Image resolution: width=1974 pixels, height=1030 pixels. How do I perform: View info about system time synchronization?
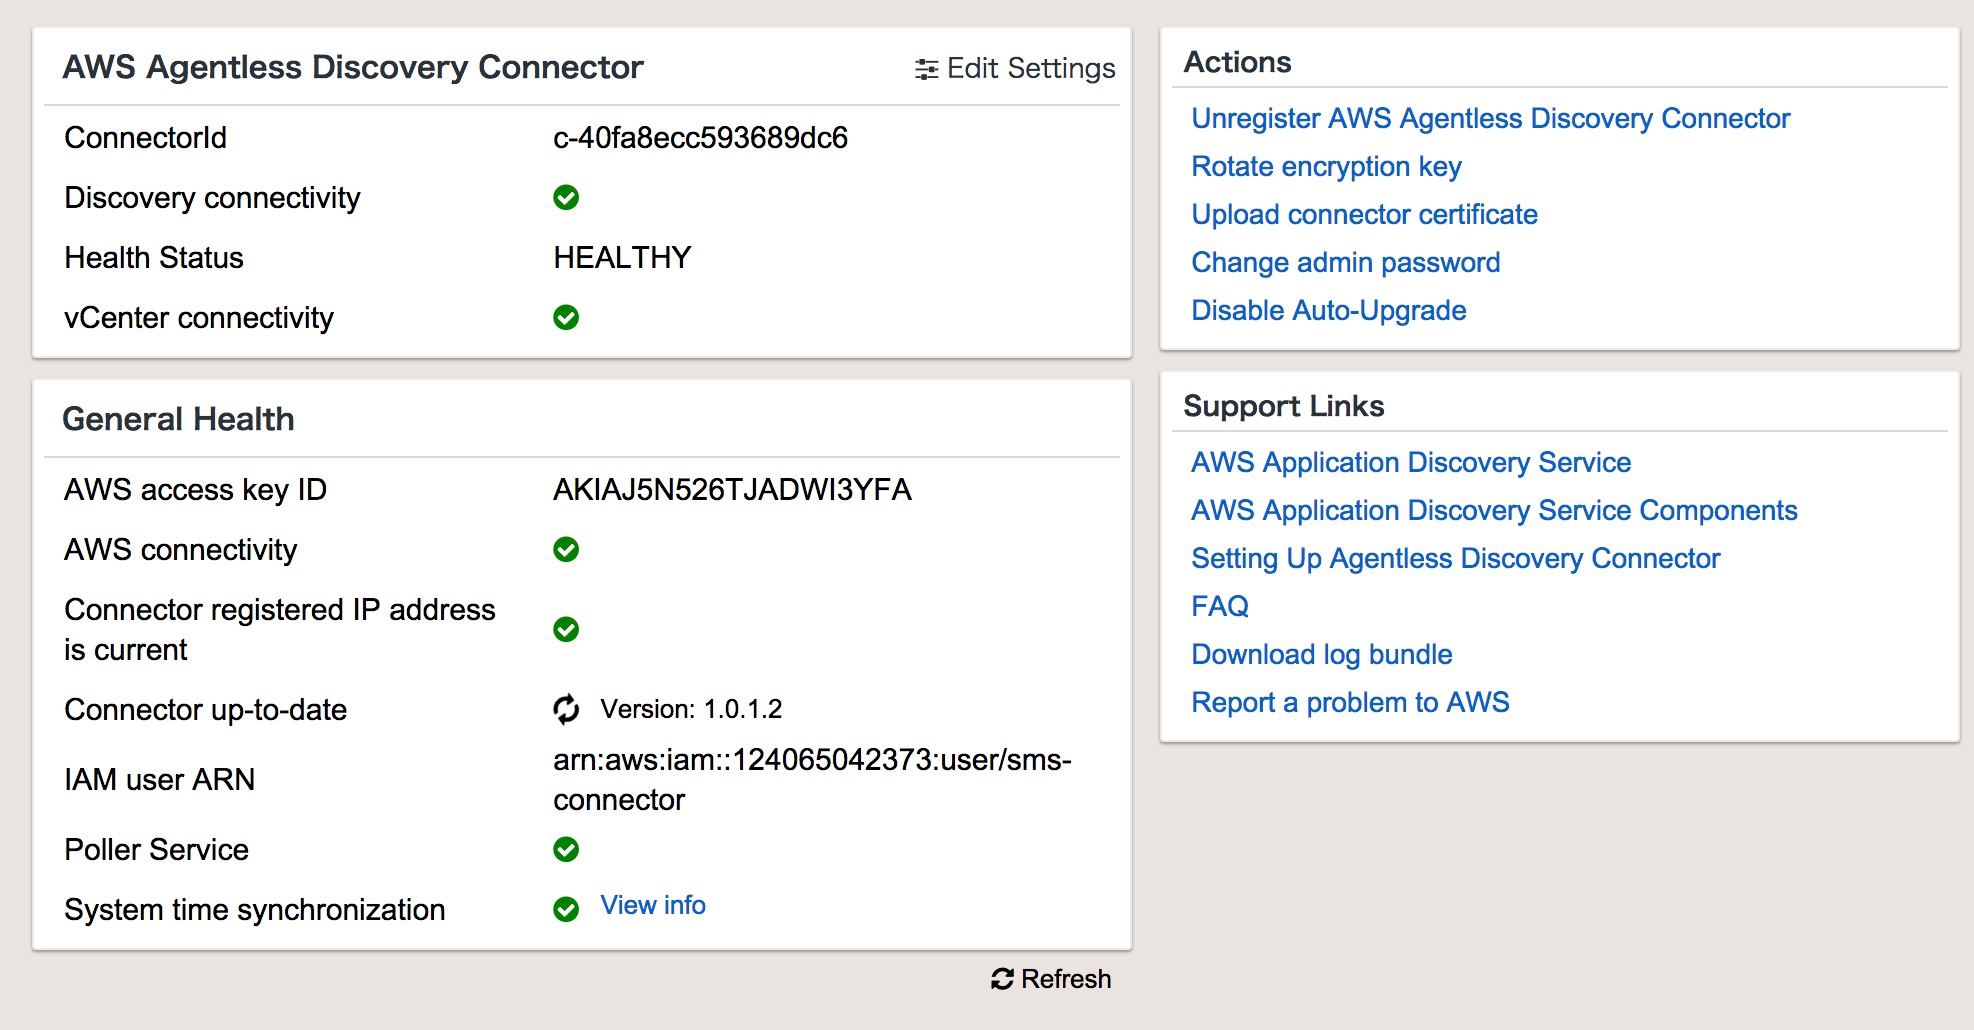652,905
